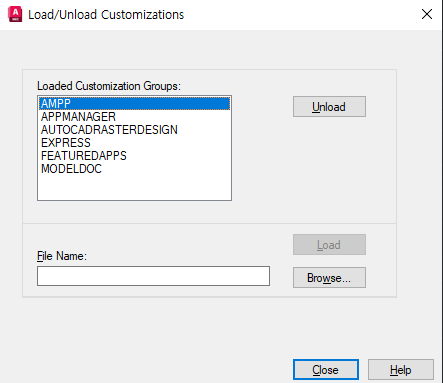Select the AMPP customization group
The width and height of the screenshot is (443, 383).
[x=134, y=103]
